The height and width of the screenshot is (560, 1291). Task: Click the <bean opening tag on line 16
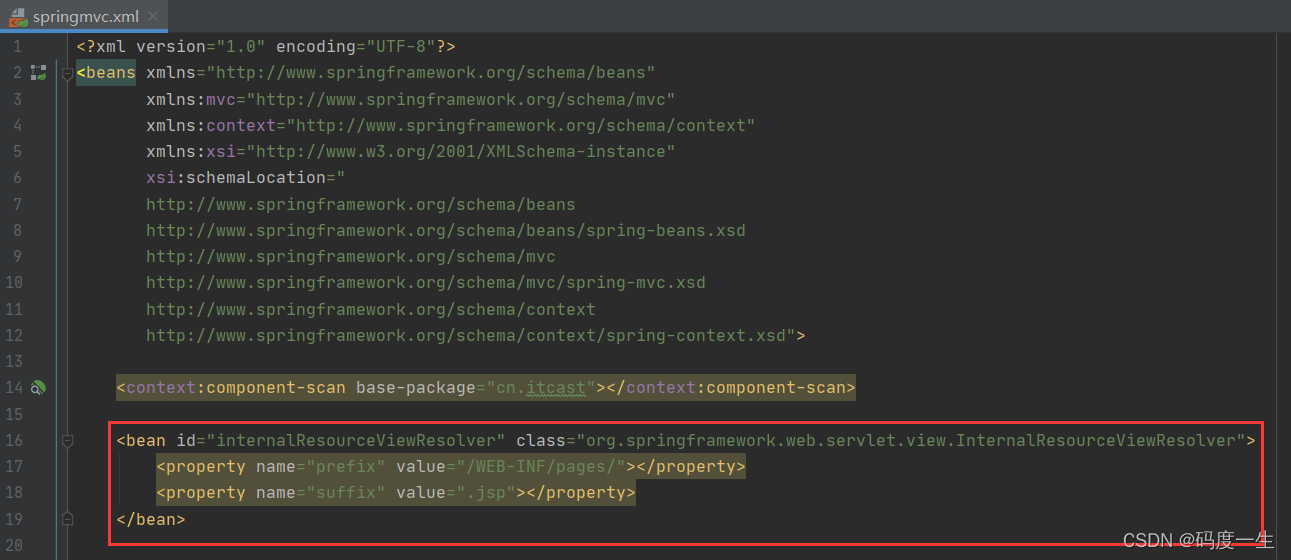click(141, 440)
